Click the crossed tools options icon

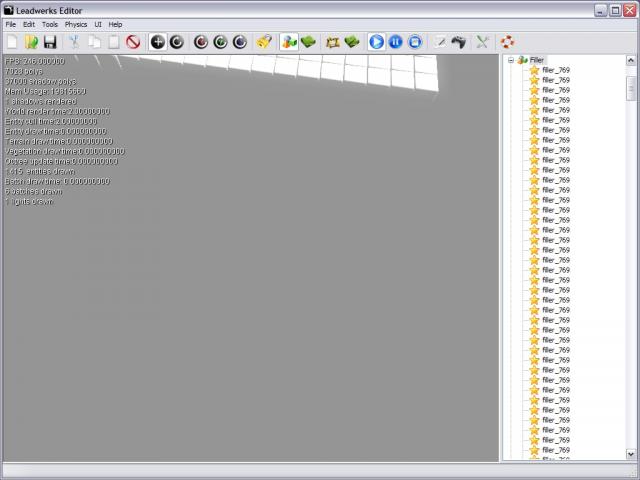[x=482, y=42]
